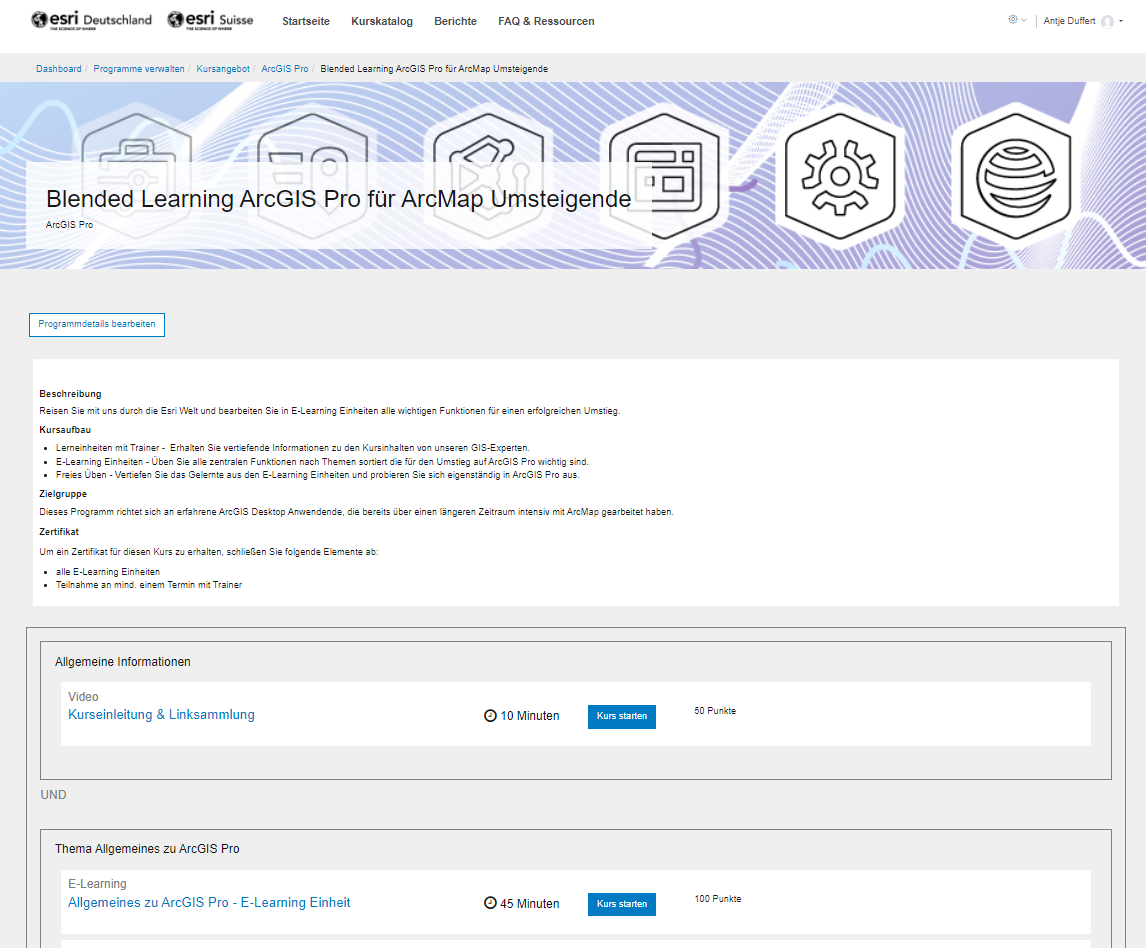1146x948 pixels.
Task: Click the Programmdetails bearbeiten button
Action: coord(96,324)
